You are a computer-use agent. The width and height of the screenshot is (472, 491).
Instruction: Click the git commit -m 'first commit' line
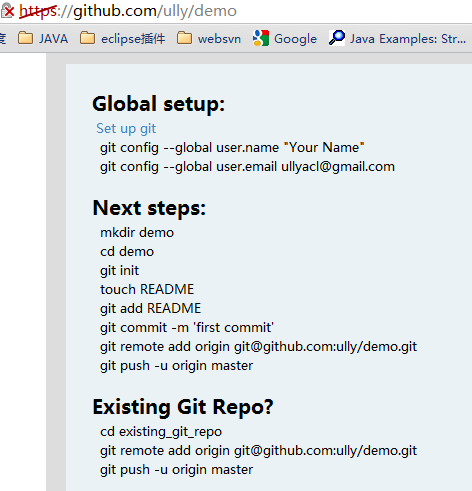tap(187, 327)
